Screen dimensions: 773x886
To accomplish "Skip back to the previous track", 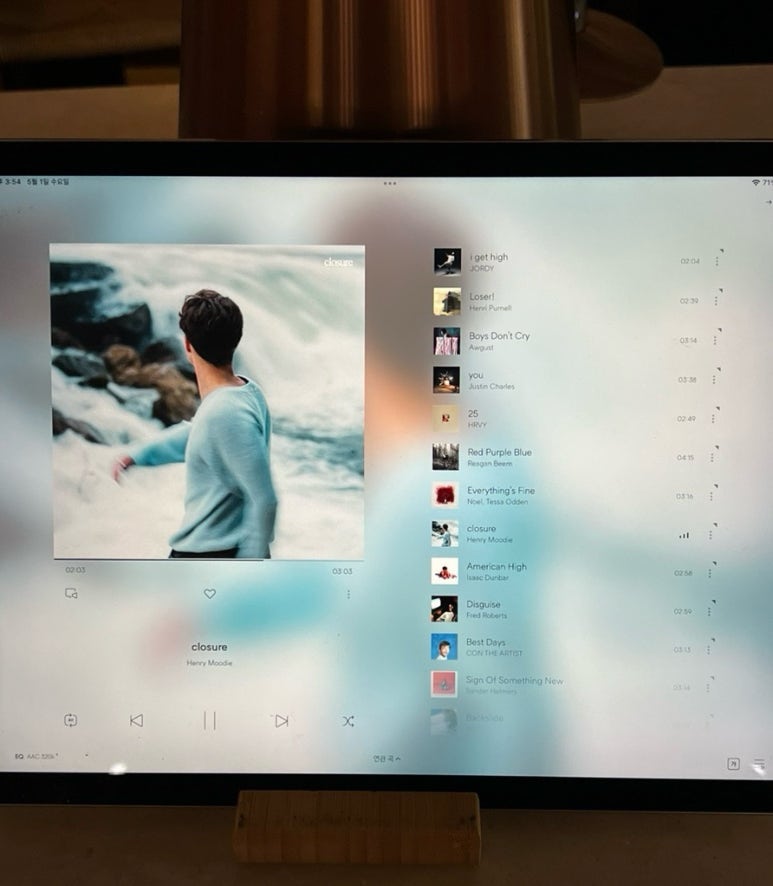I will [x=136, y=720].
